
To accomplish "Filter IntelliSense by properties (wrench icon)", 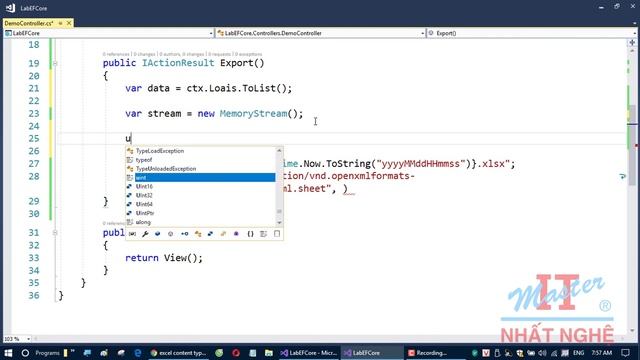I will [x=145, y=234].
